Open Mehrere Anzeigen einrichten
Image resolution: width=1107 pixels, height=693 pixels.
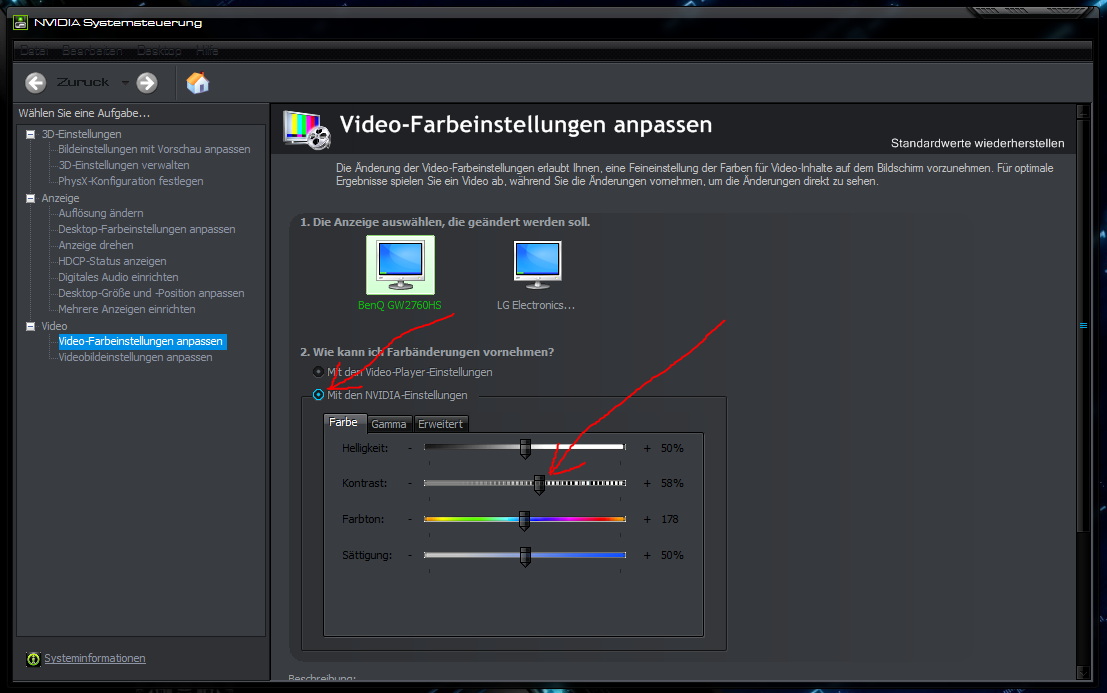126,309
